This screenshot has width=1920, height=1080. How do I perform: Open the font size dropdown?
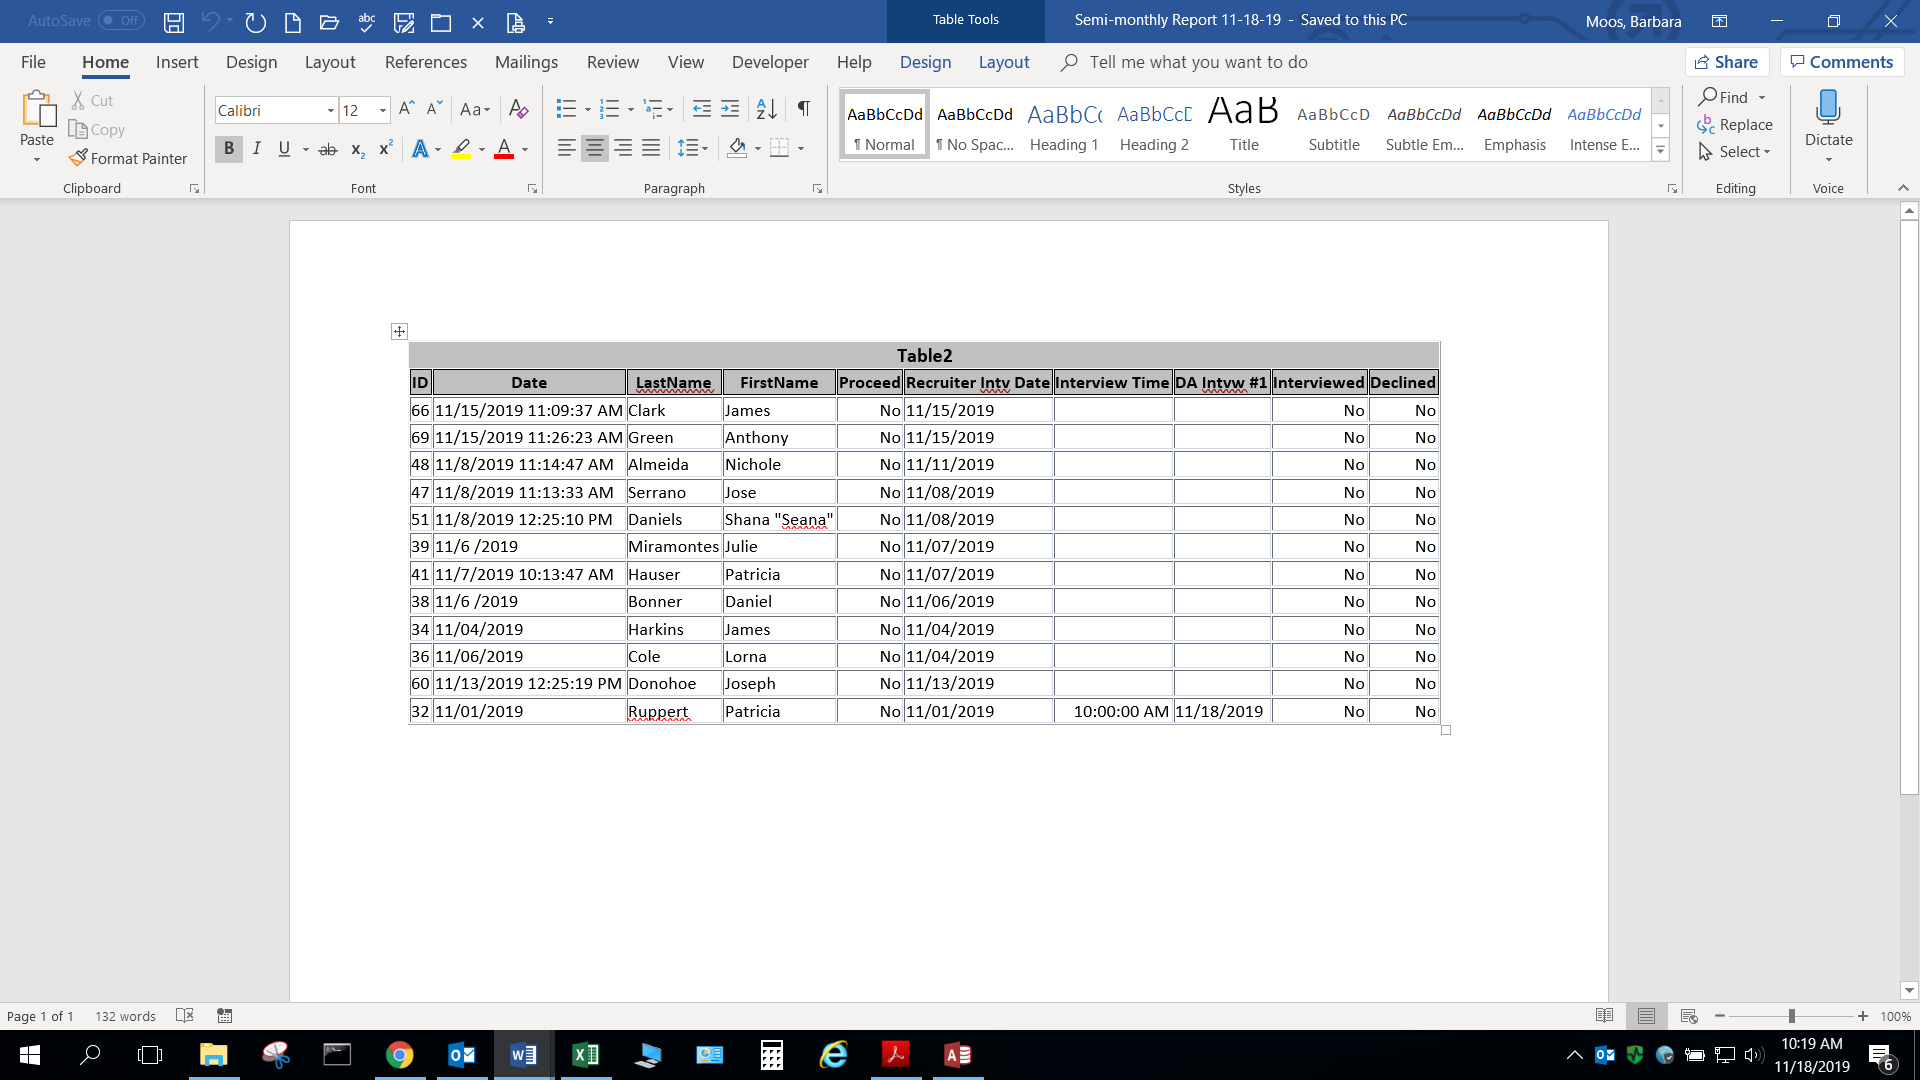tap(383, 110)
